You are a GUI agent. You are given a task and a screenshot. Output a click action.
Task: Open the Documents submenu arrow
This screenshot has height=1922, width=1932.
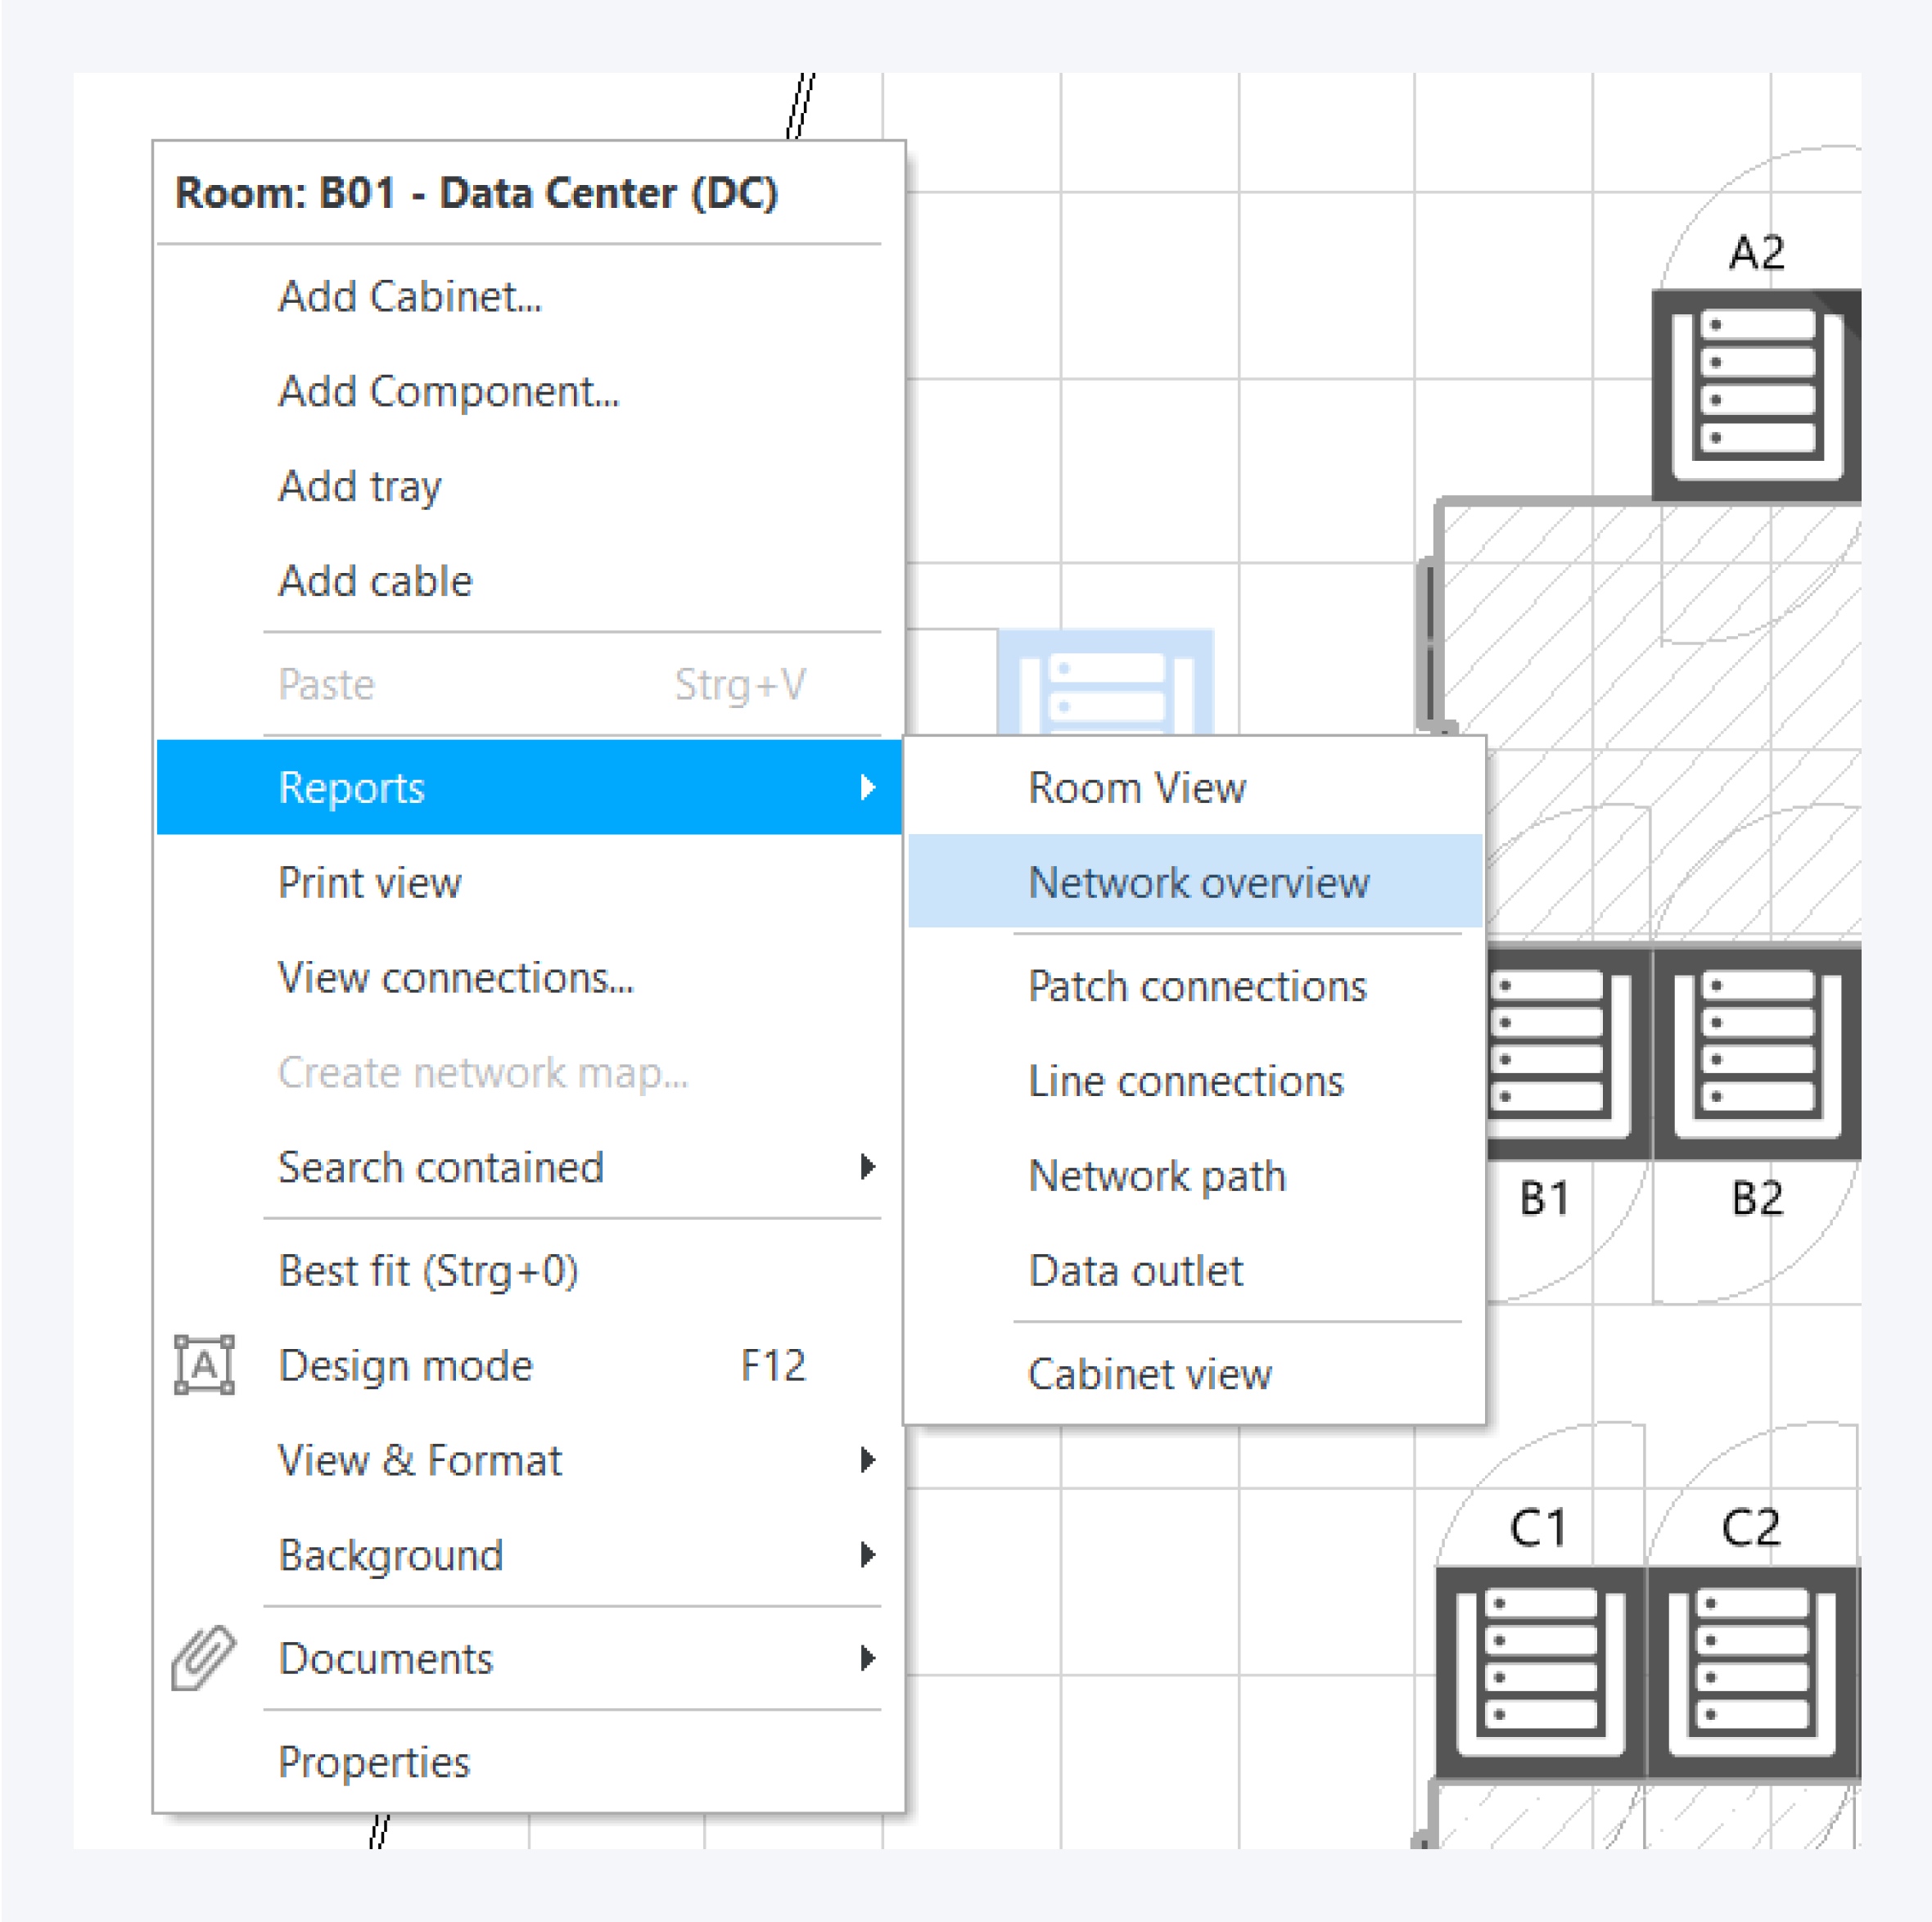point(867,1658)
